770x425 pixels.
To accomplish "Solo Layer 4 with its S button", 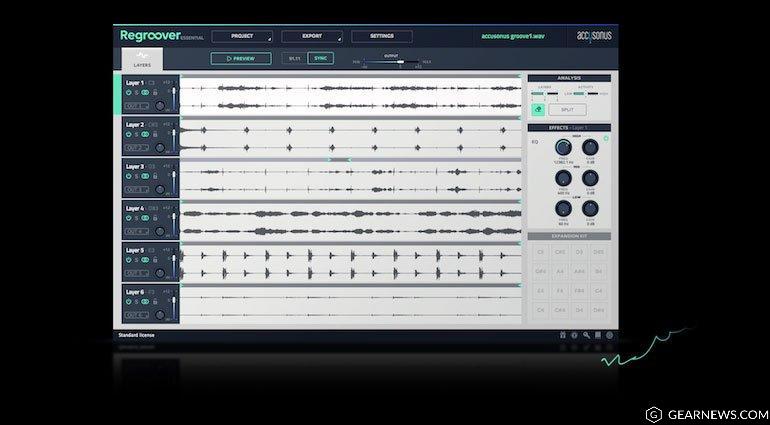I will tap(137, 218).
